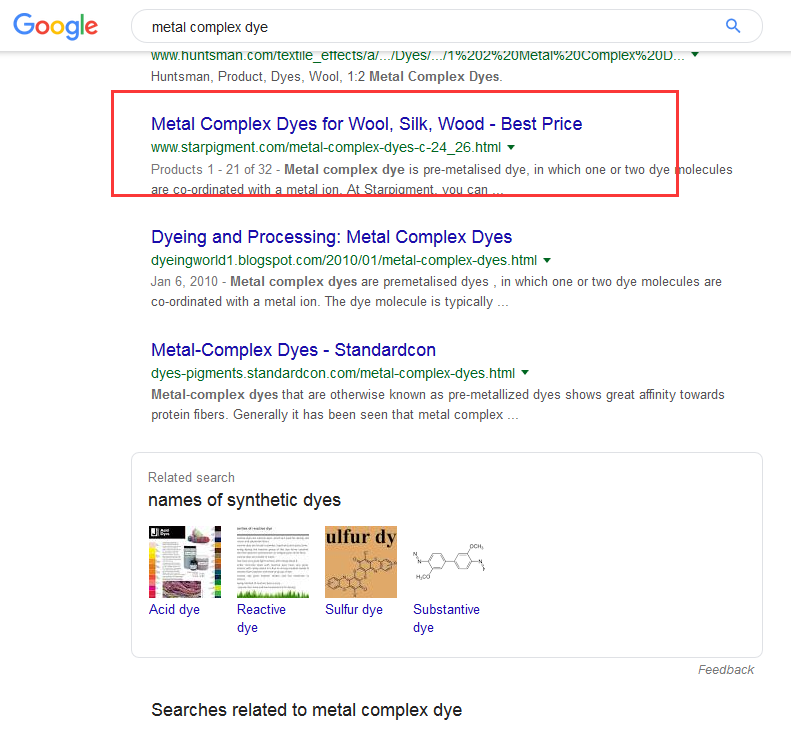Click 'Searches related to metal complex dye' heading
This screenshot has height=741, width=791.
point(306,710)
